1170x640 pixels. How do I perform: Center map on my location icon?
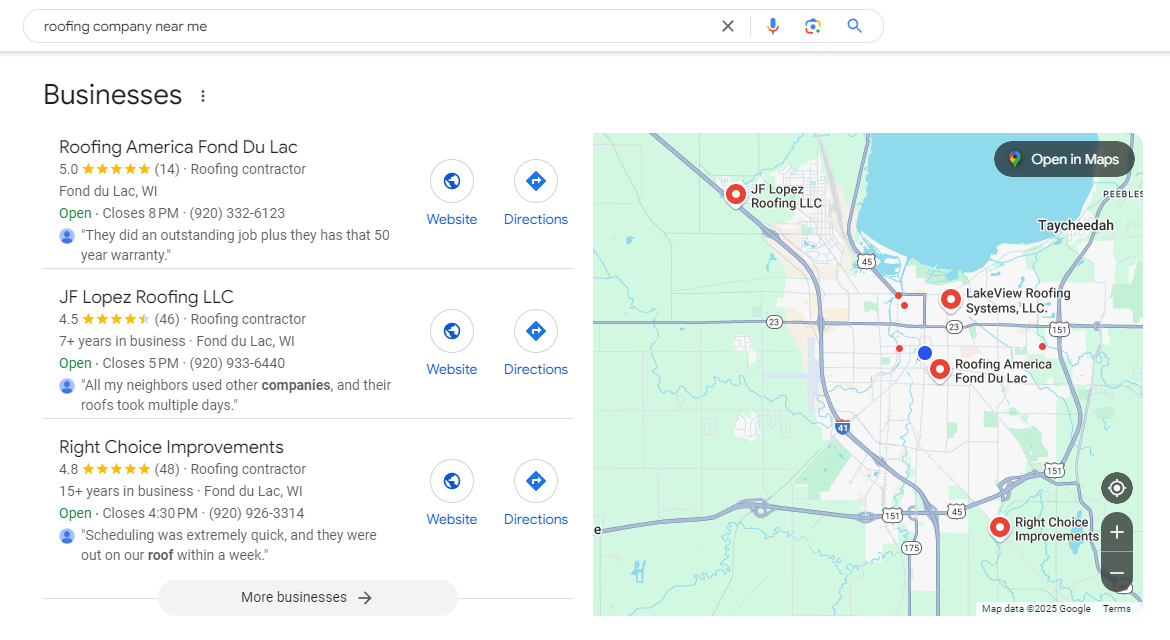[1117, 488]
